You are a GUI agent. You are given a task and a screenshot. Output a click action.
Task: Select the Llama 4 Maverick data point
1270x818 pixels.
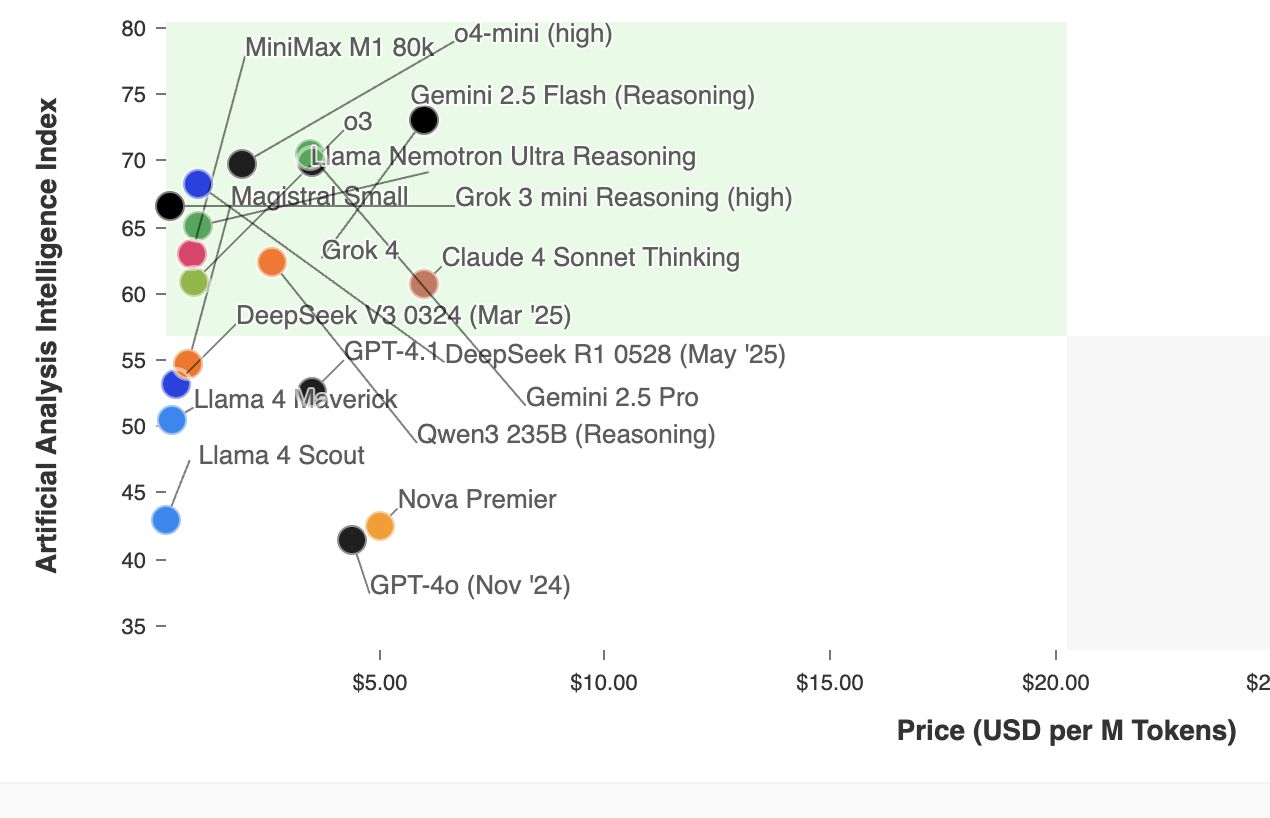point(172,419)
